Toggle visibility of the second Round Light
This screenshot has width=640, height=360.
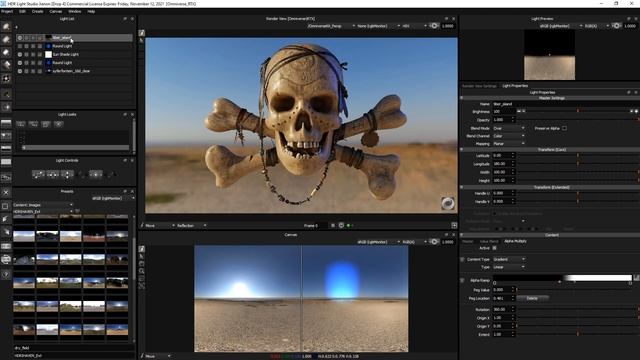pos(20,63)
